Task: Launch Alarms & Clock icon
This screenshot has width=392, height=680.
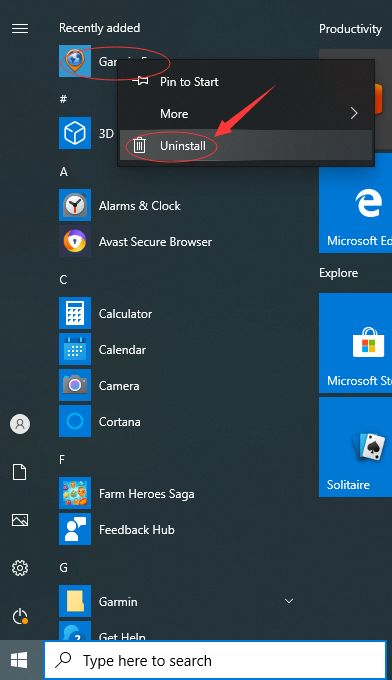Action: pos(75,205)
